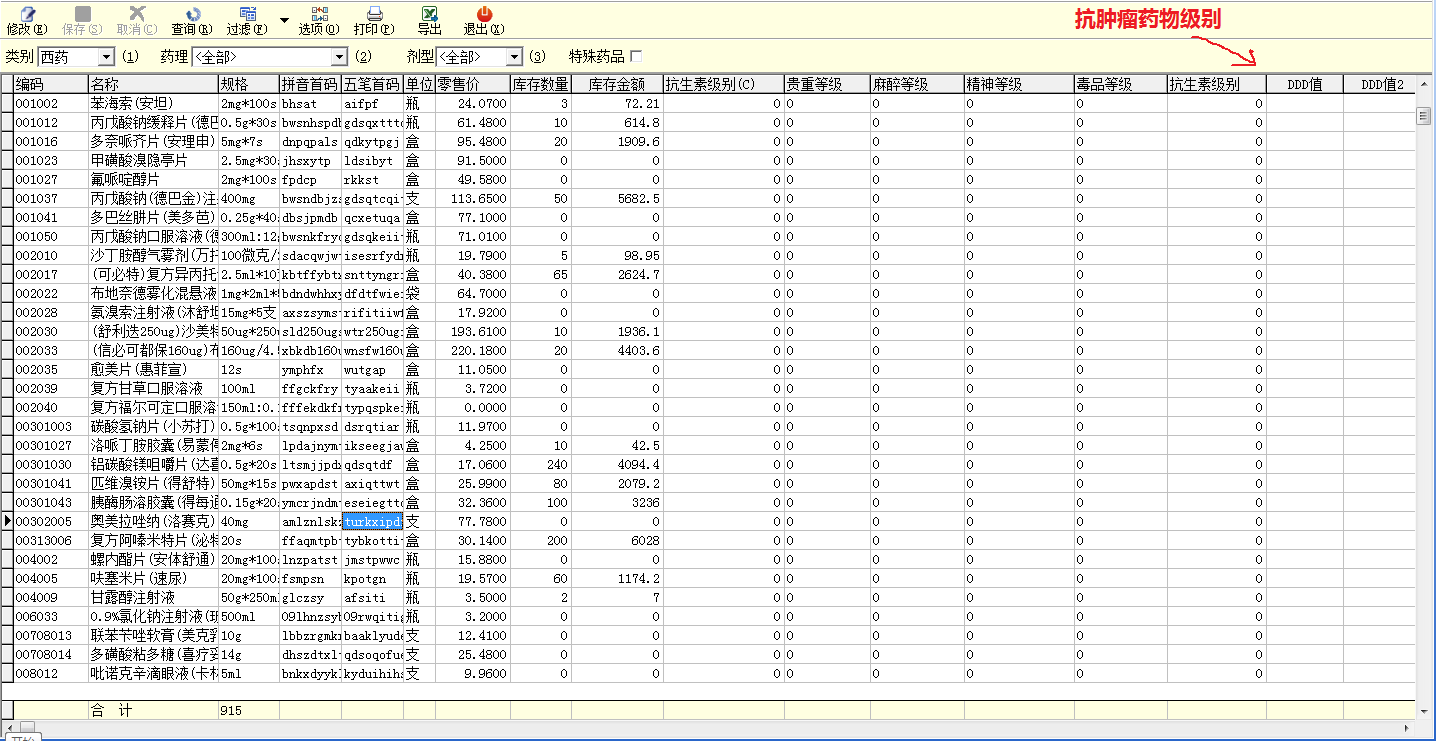The image size is (1436, 741).
Task: Click the 名称 column header
Action: [x=153, y=85]
